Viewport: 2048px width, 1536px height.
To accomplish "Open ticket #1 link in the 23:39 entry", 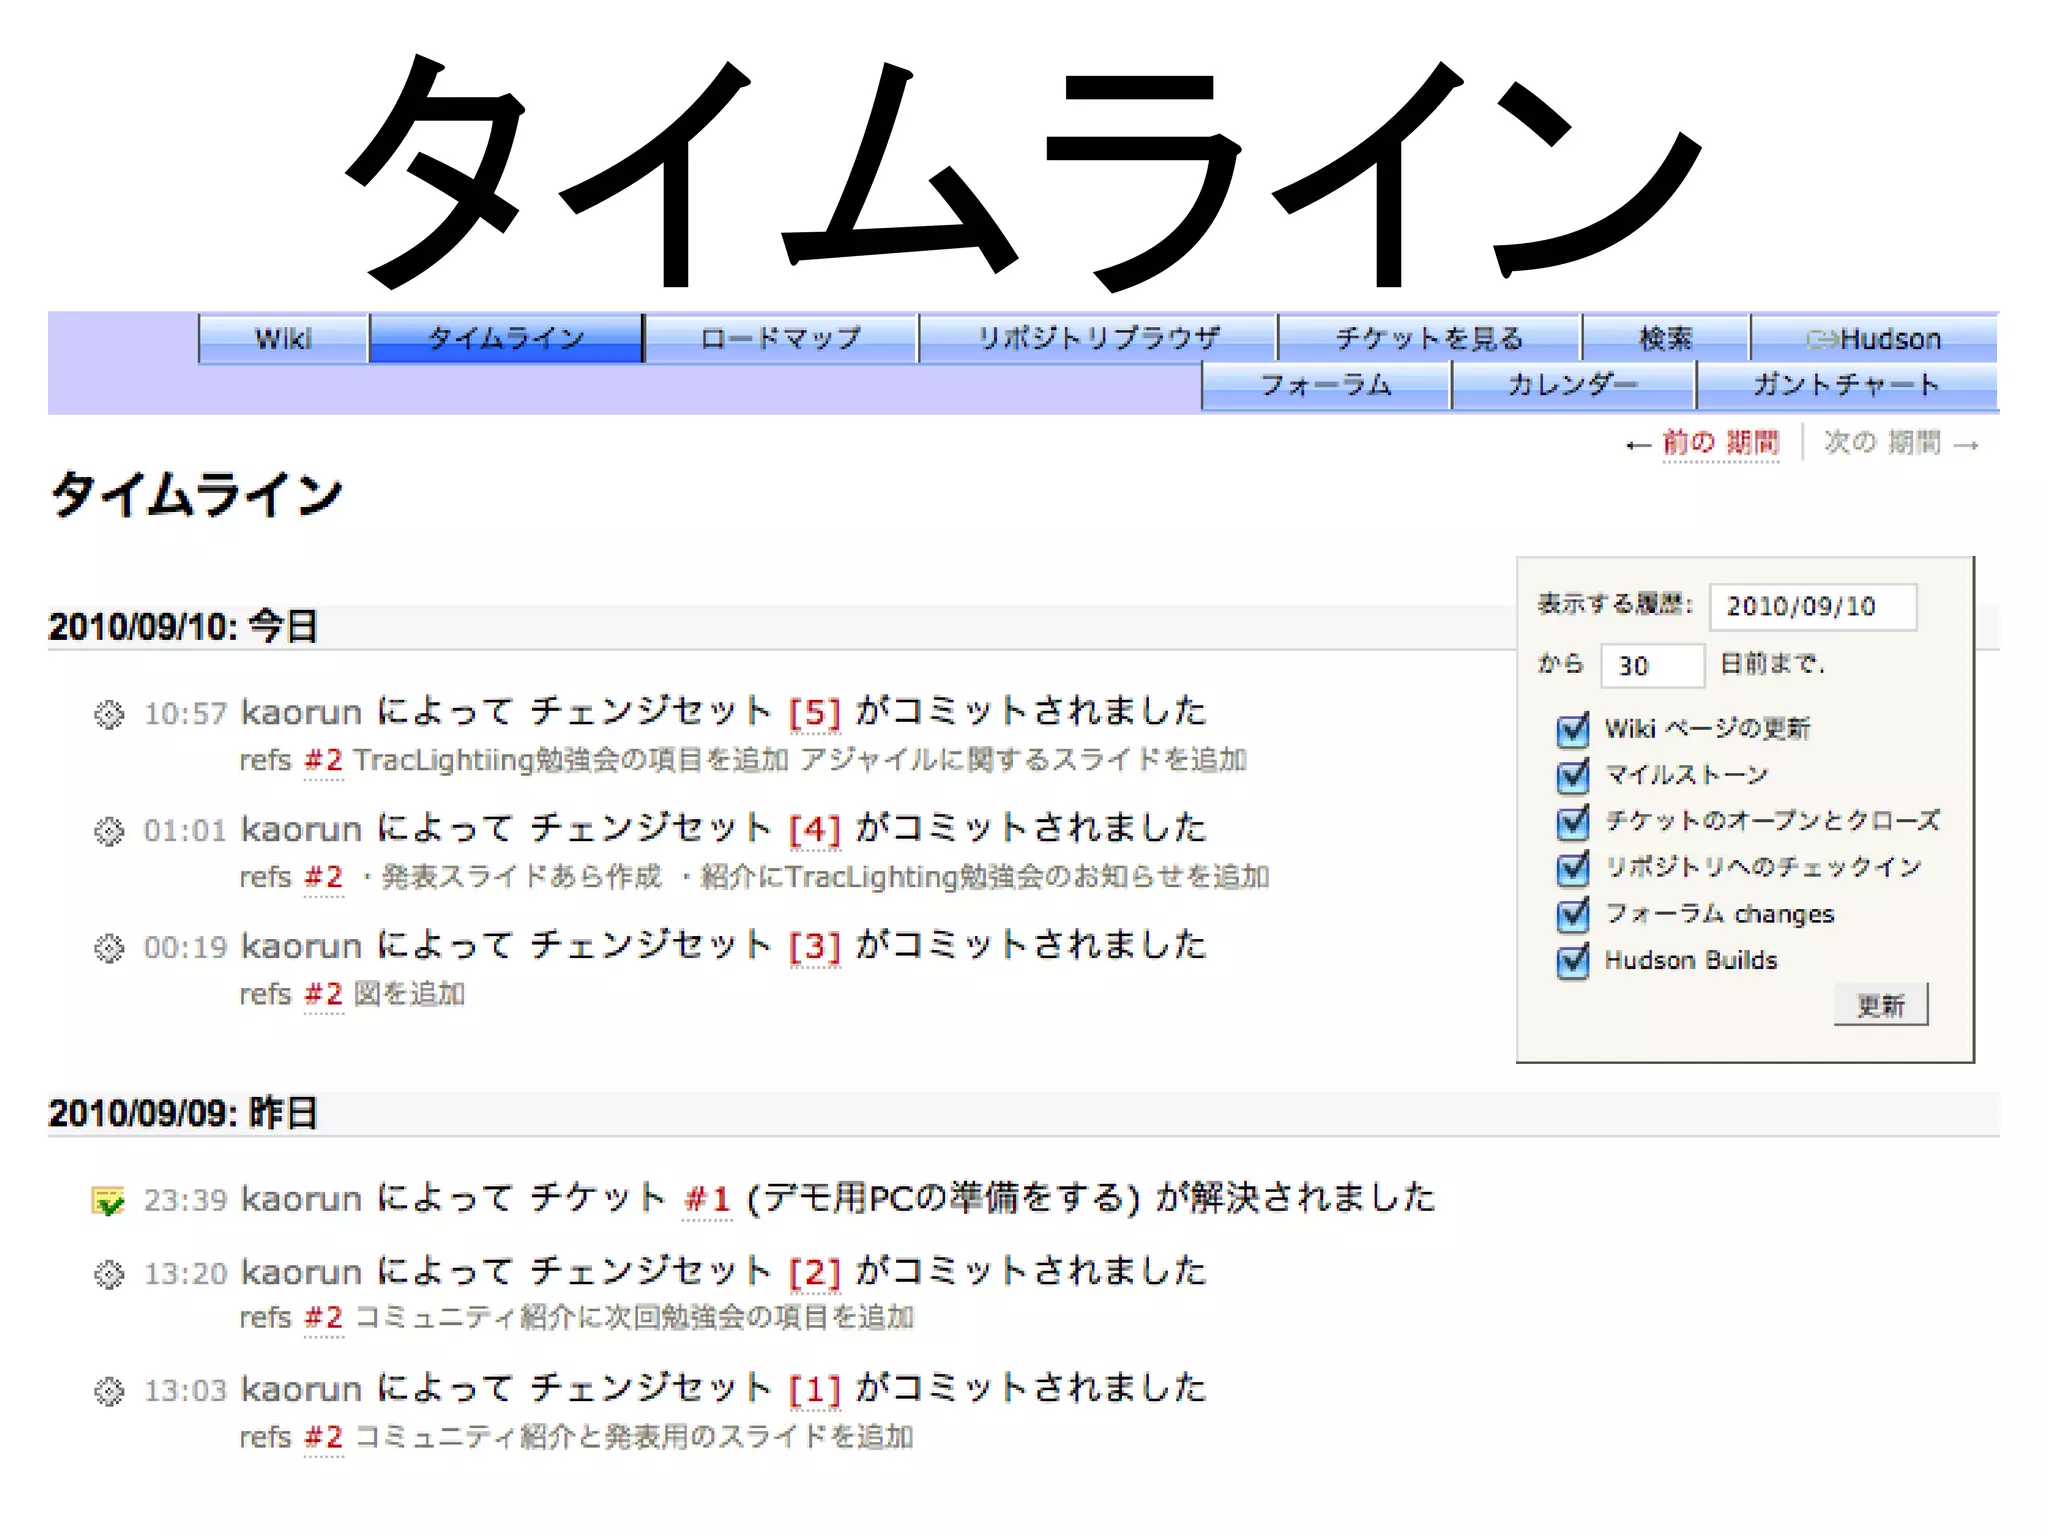I will 707,1199.
